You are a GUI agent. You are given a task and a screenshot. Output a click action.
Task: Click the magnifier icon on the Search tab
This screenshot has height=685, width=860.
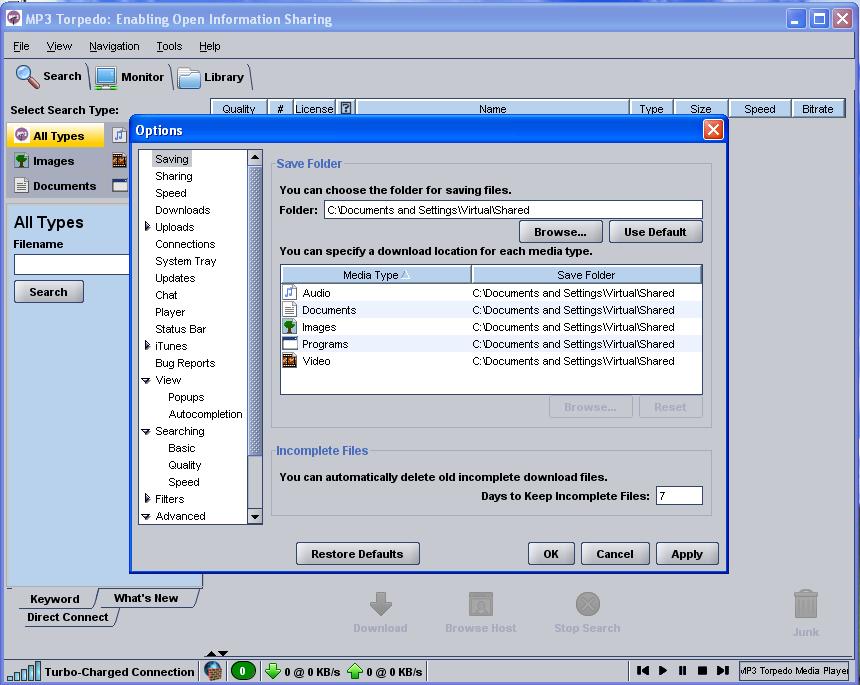(27, 76)
